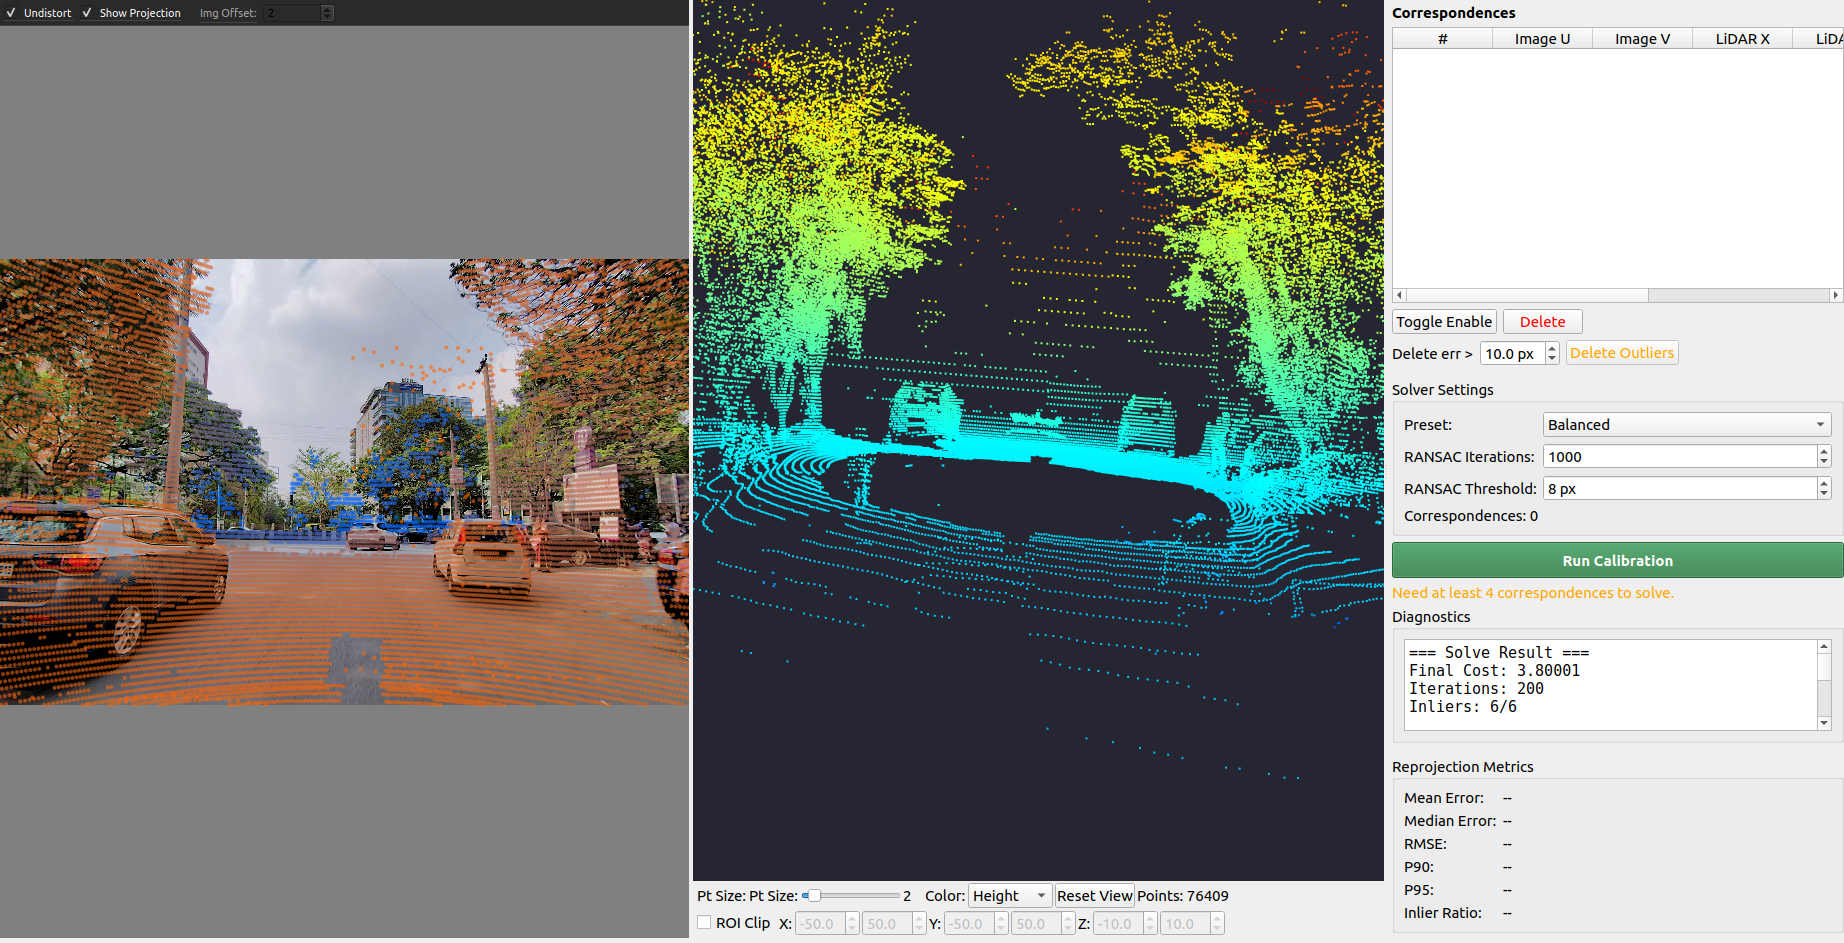Click the correspondences table right scroll arrow

(1836, 295)
